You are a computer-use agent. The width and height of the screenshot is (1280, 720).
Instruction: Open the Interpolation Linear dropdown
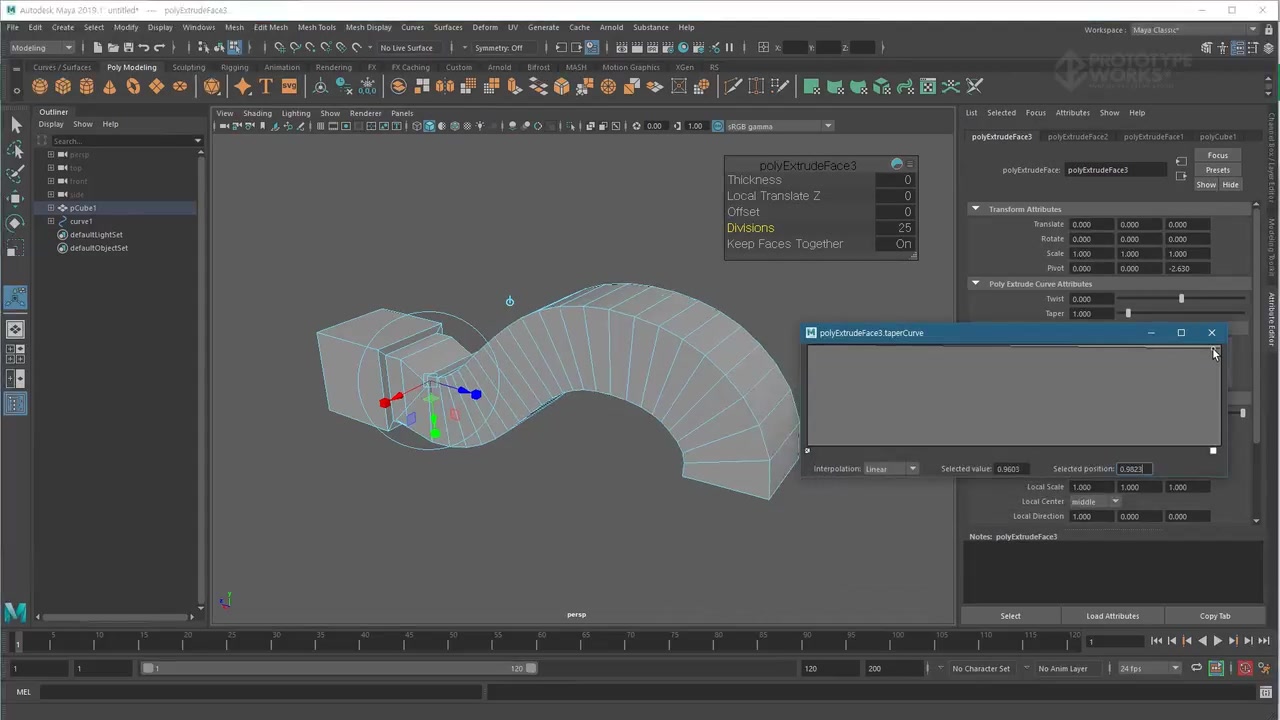(891, 469)
